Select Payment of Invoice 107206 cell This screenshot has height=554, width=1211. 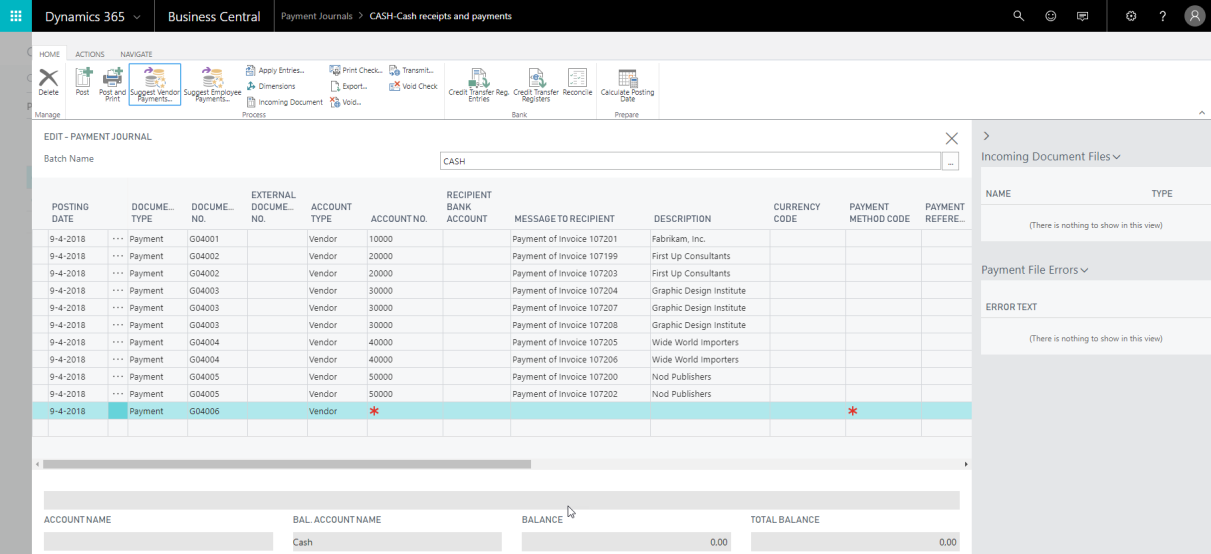pos(580,360)
